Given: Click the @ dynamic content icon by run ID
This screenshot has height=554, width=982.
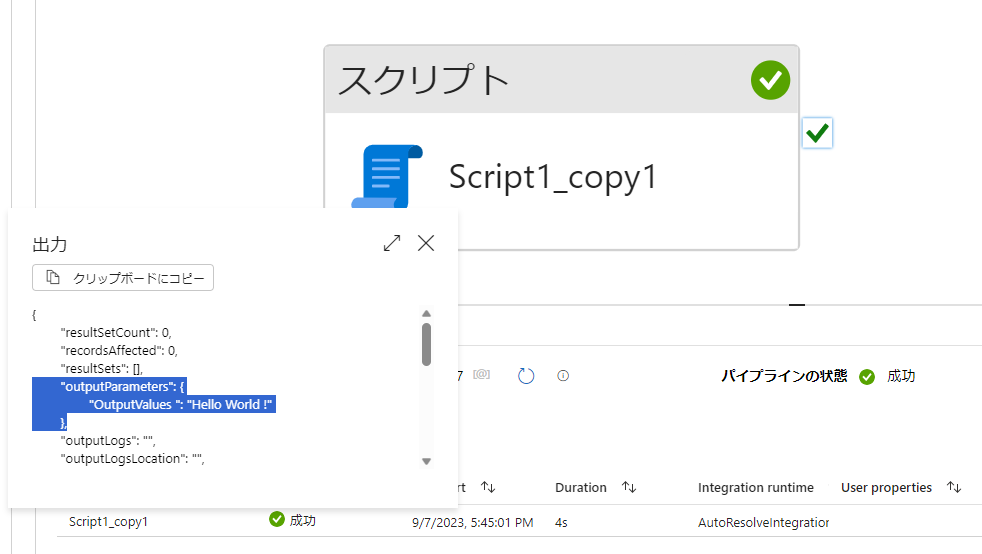Looking at the screenshot, I should pyautogui.click(x=481, y=375).
